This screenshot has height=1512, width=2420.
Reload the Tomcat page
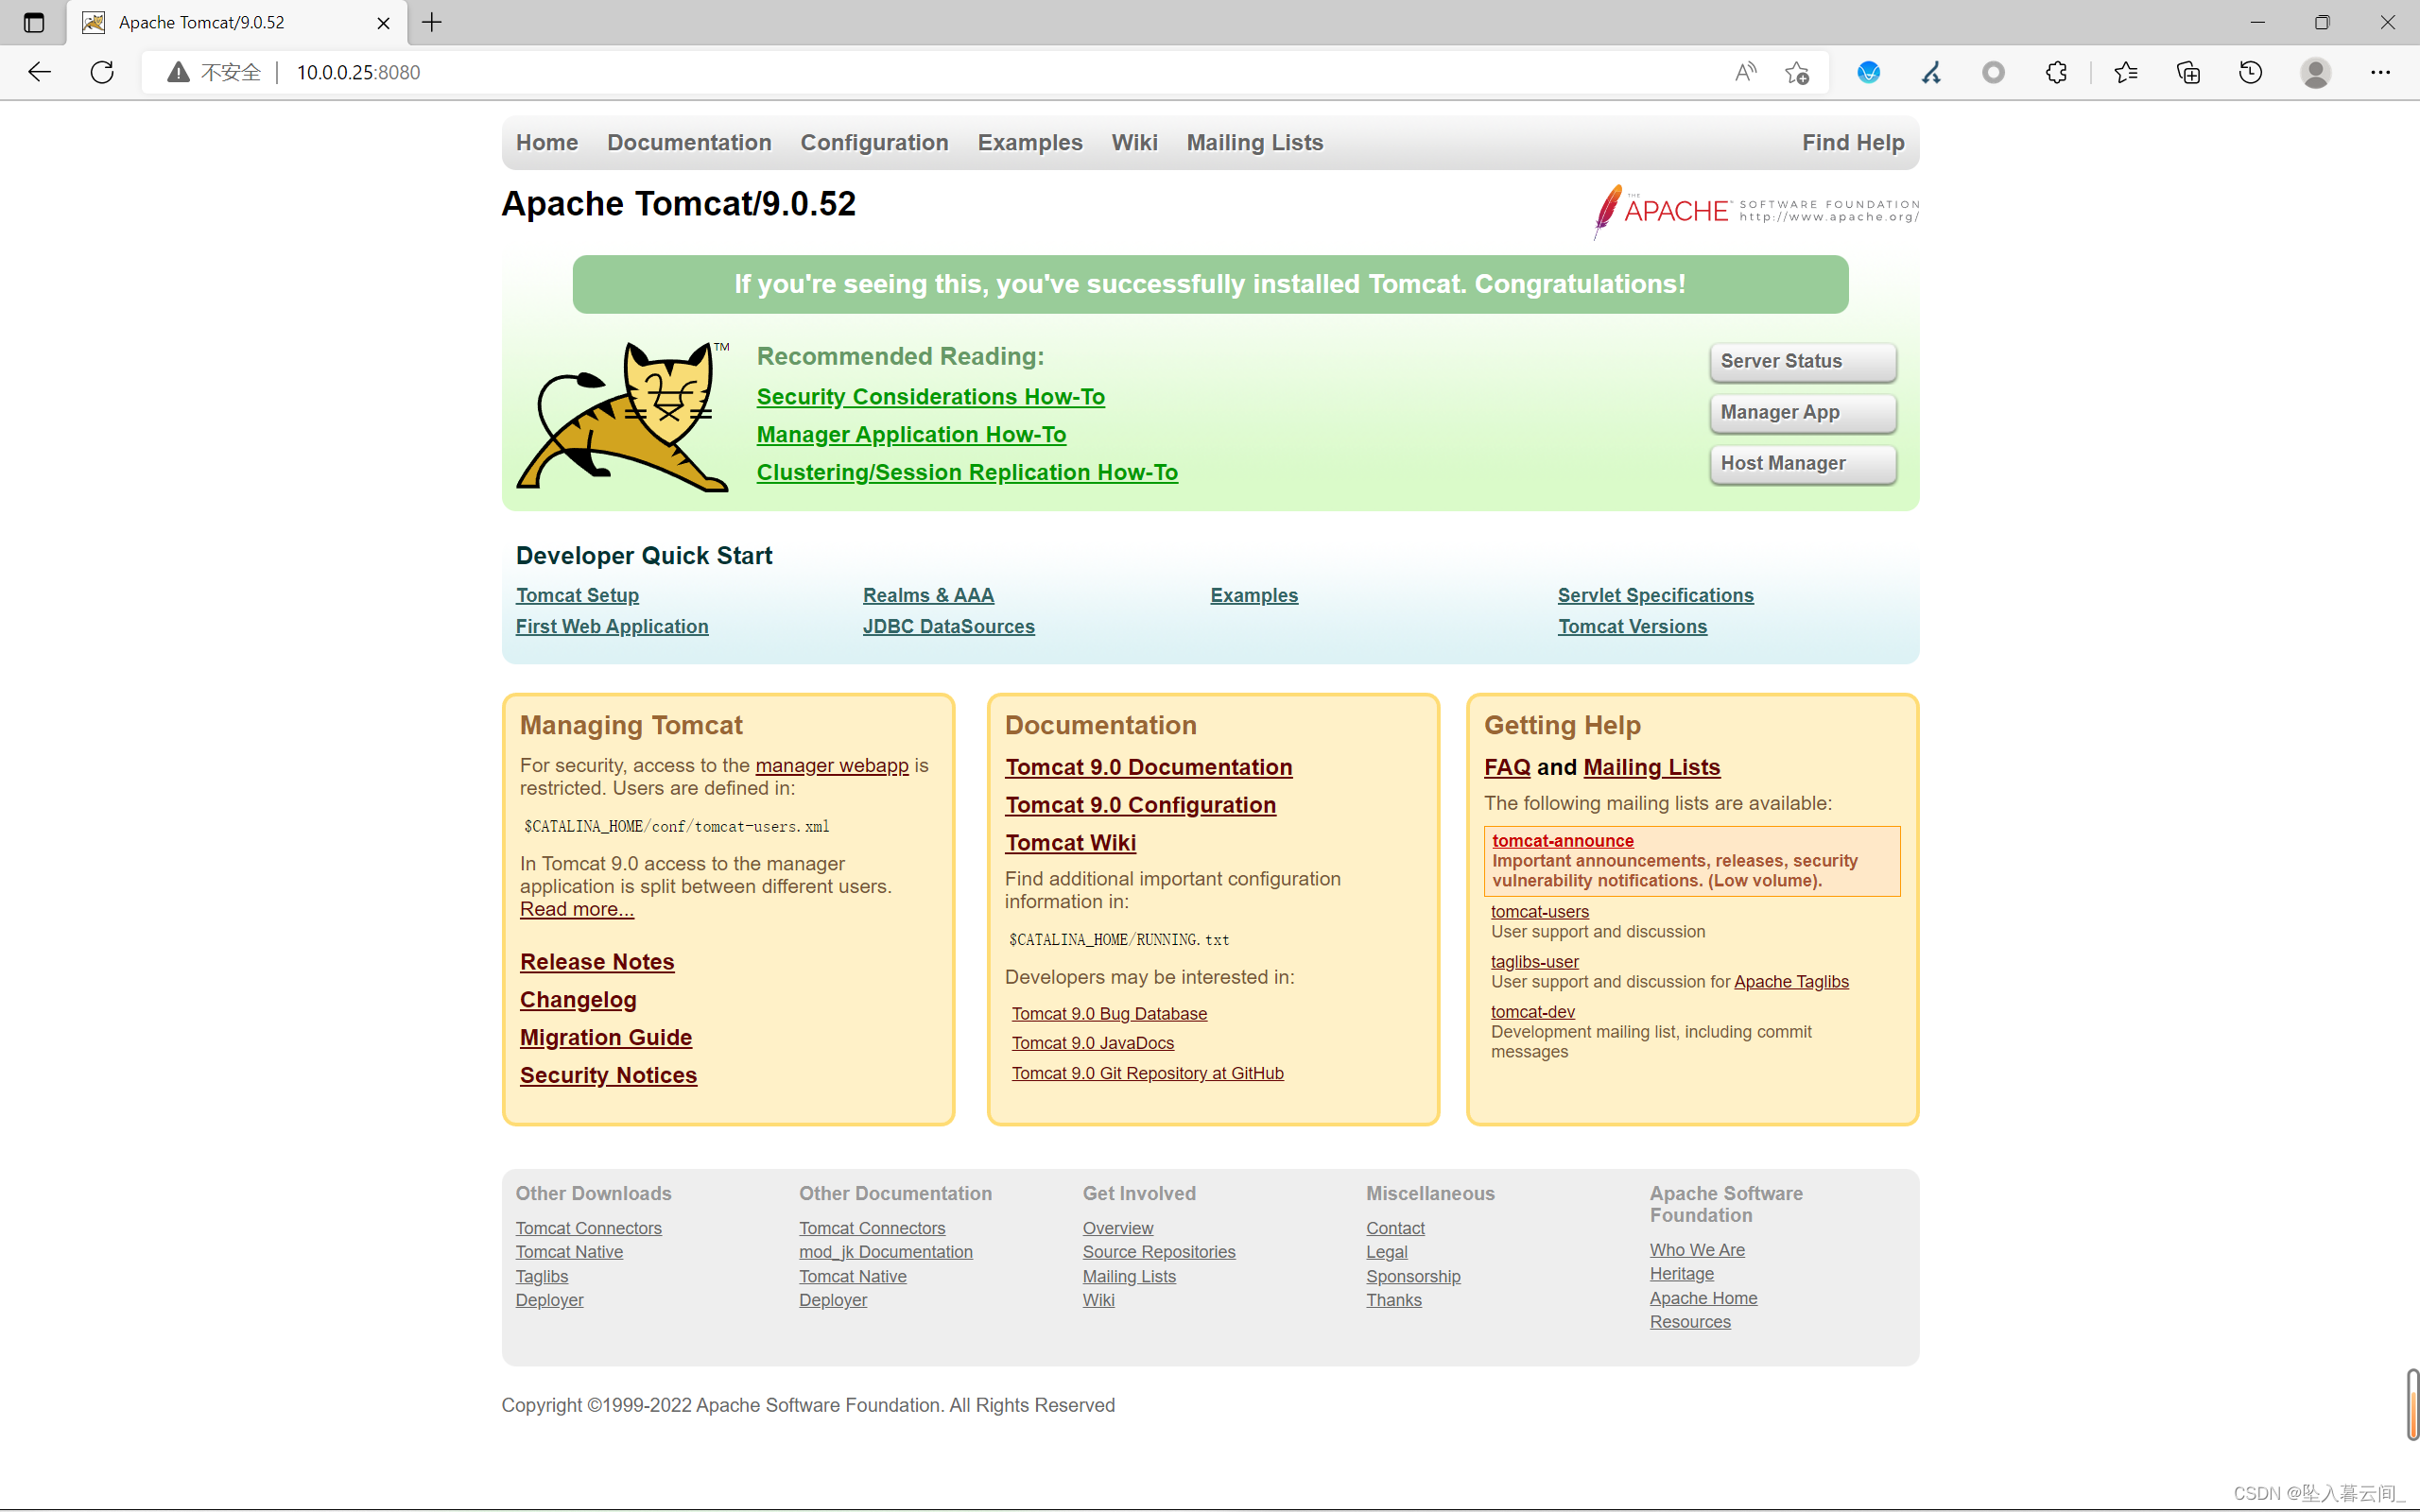pyautogui.click(x=102, y=72)
